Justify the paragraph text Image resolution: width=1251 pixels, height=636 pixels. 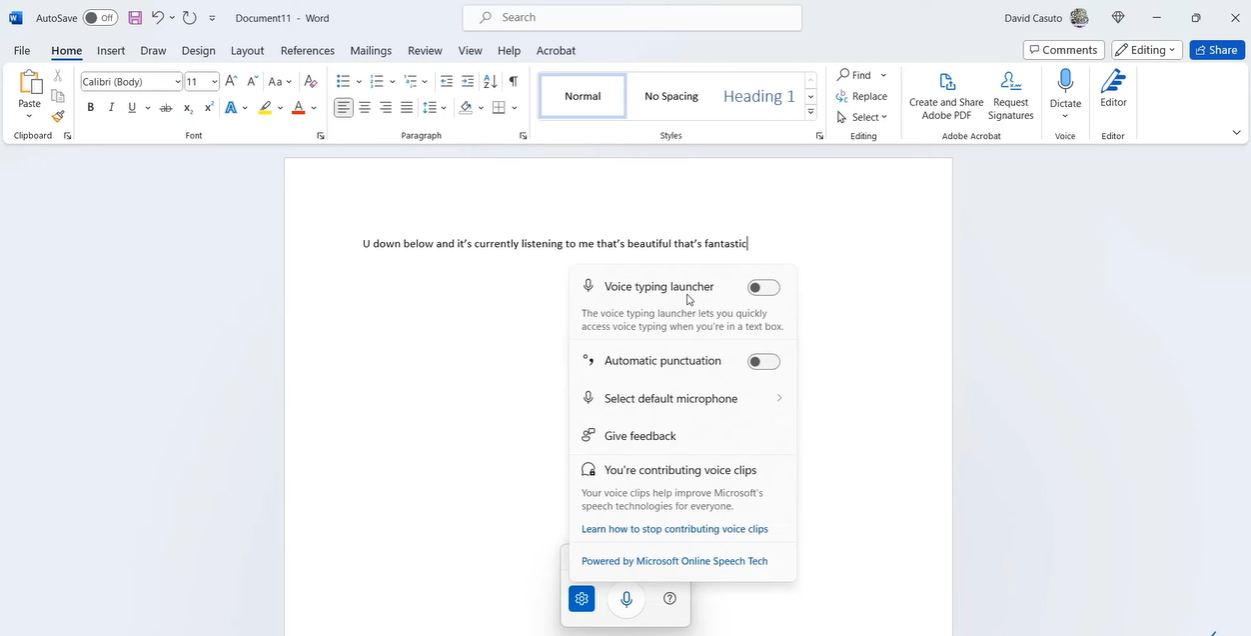407,108
